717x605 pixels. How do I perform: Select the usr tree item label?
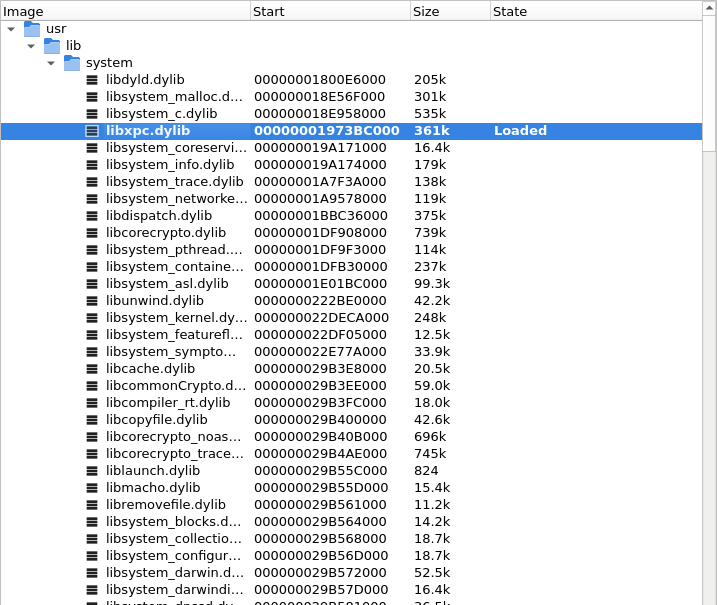56,29
